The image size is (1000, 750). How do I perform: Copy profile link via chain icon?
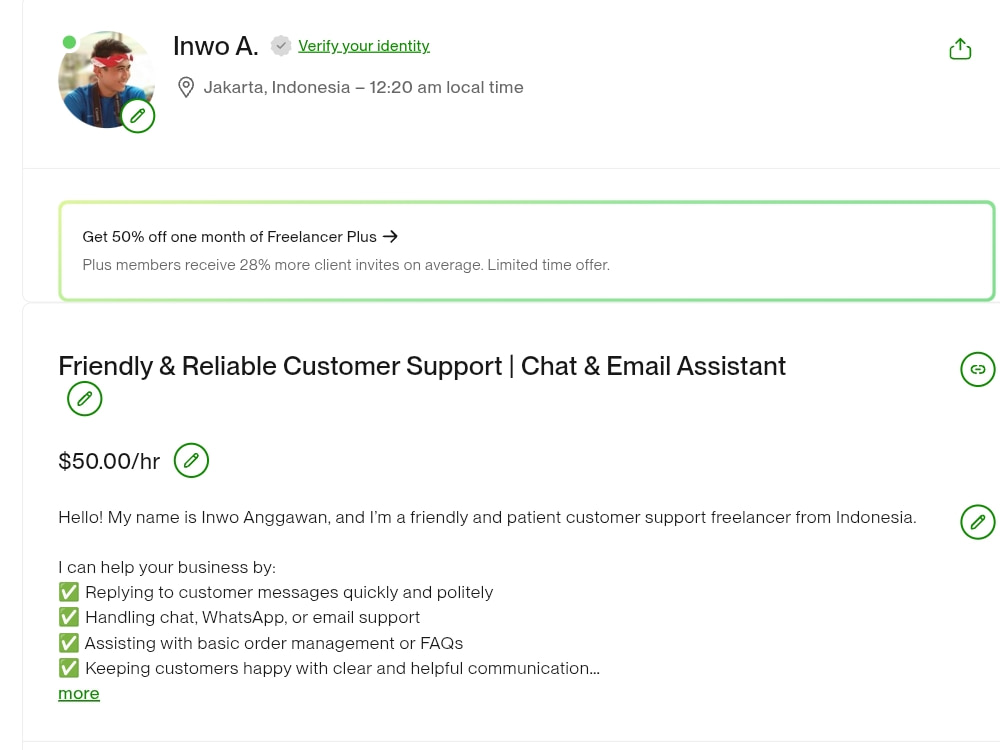click(978, 369)
